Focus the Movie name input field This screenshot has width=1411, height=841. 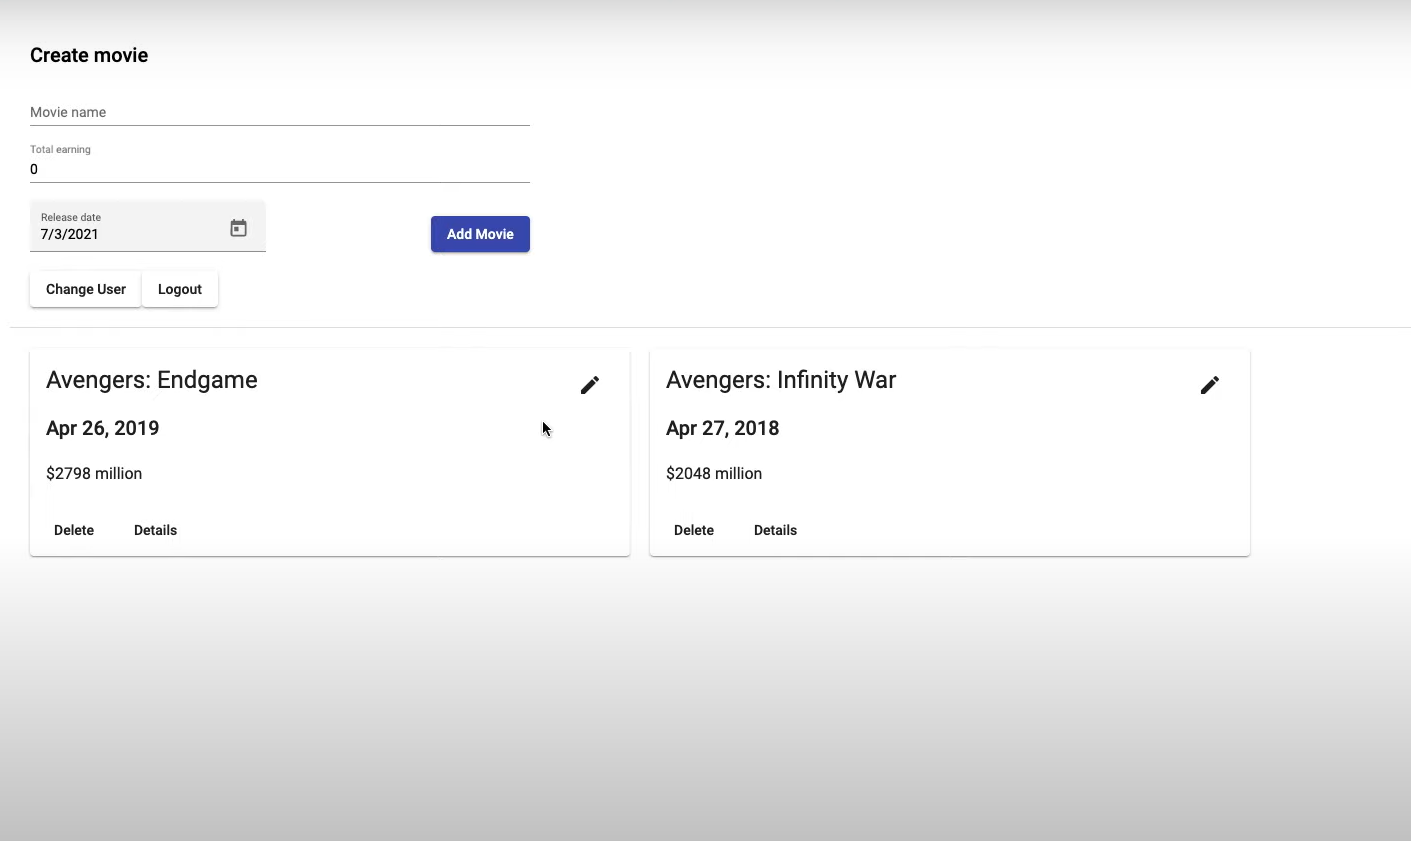click(280, 112)
